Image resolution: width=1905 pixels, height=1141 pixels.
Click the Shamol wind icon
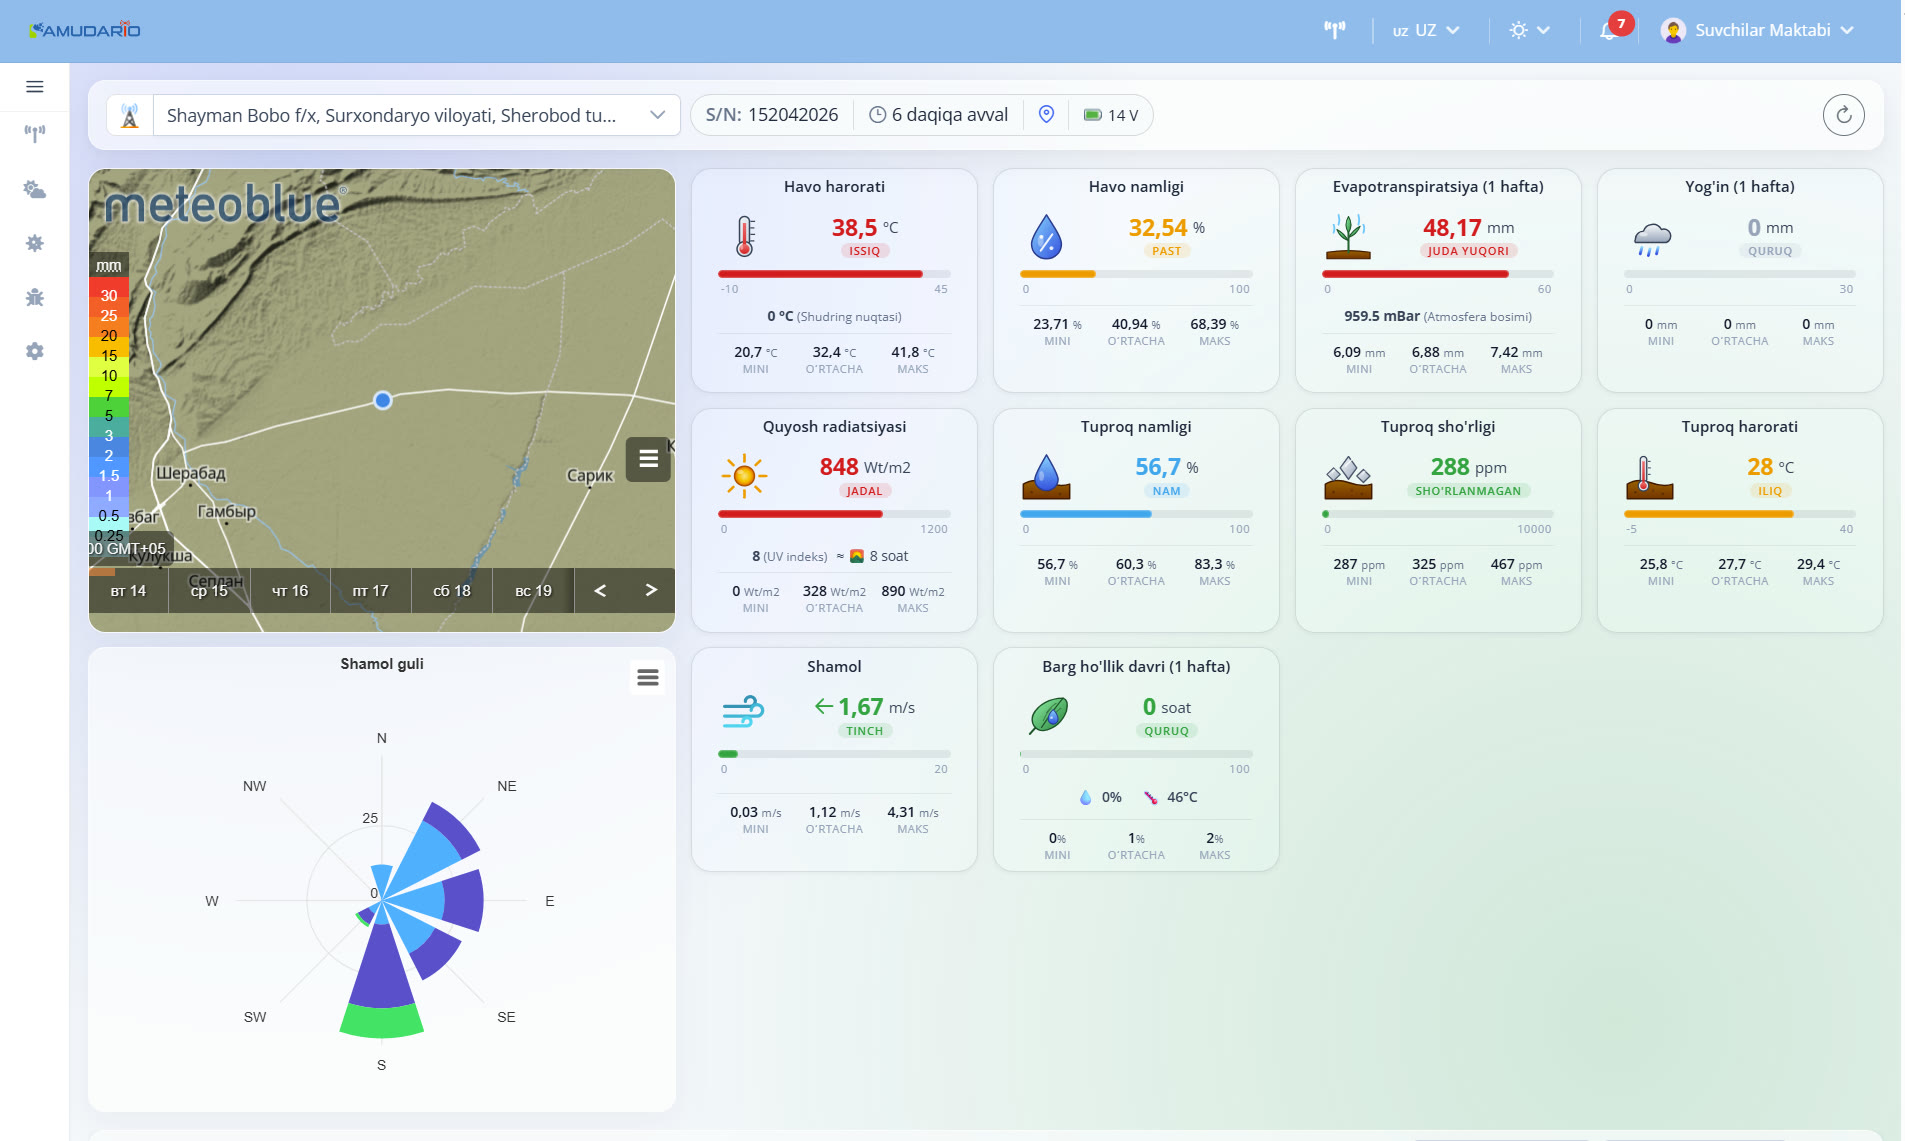click(743, 712)
